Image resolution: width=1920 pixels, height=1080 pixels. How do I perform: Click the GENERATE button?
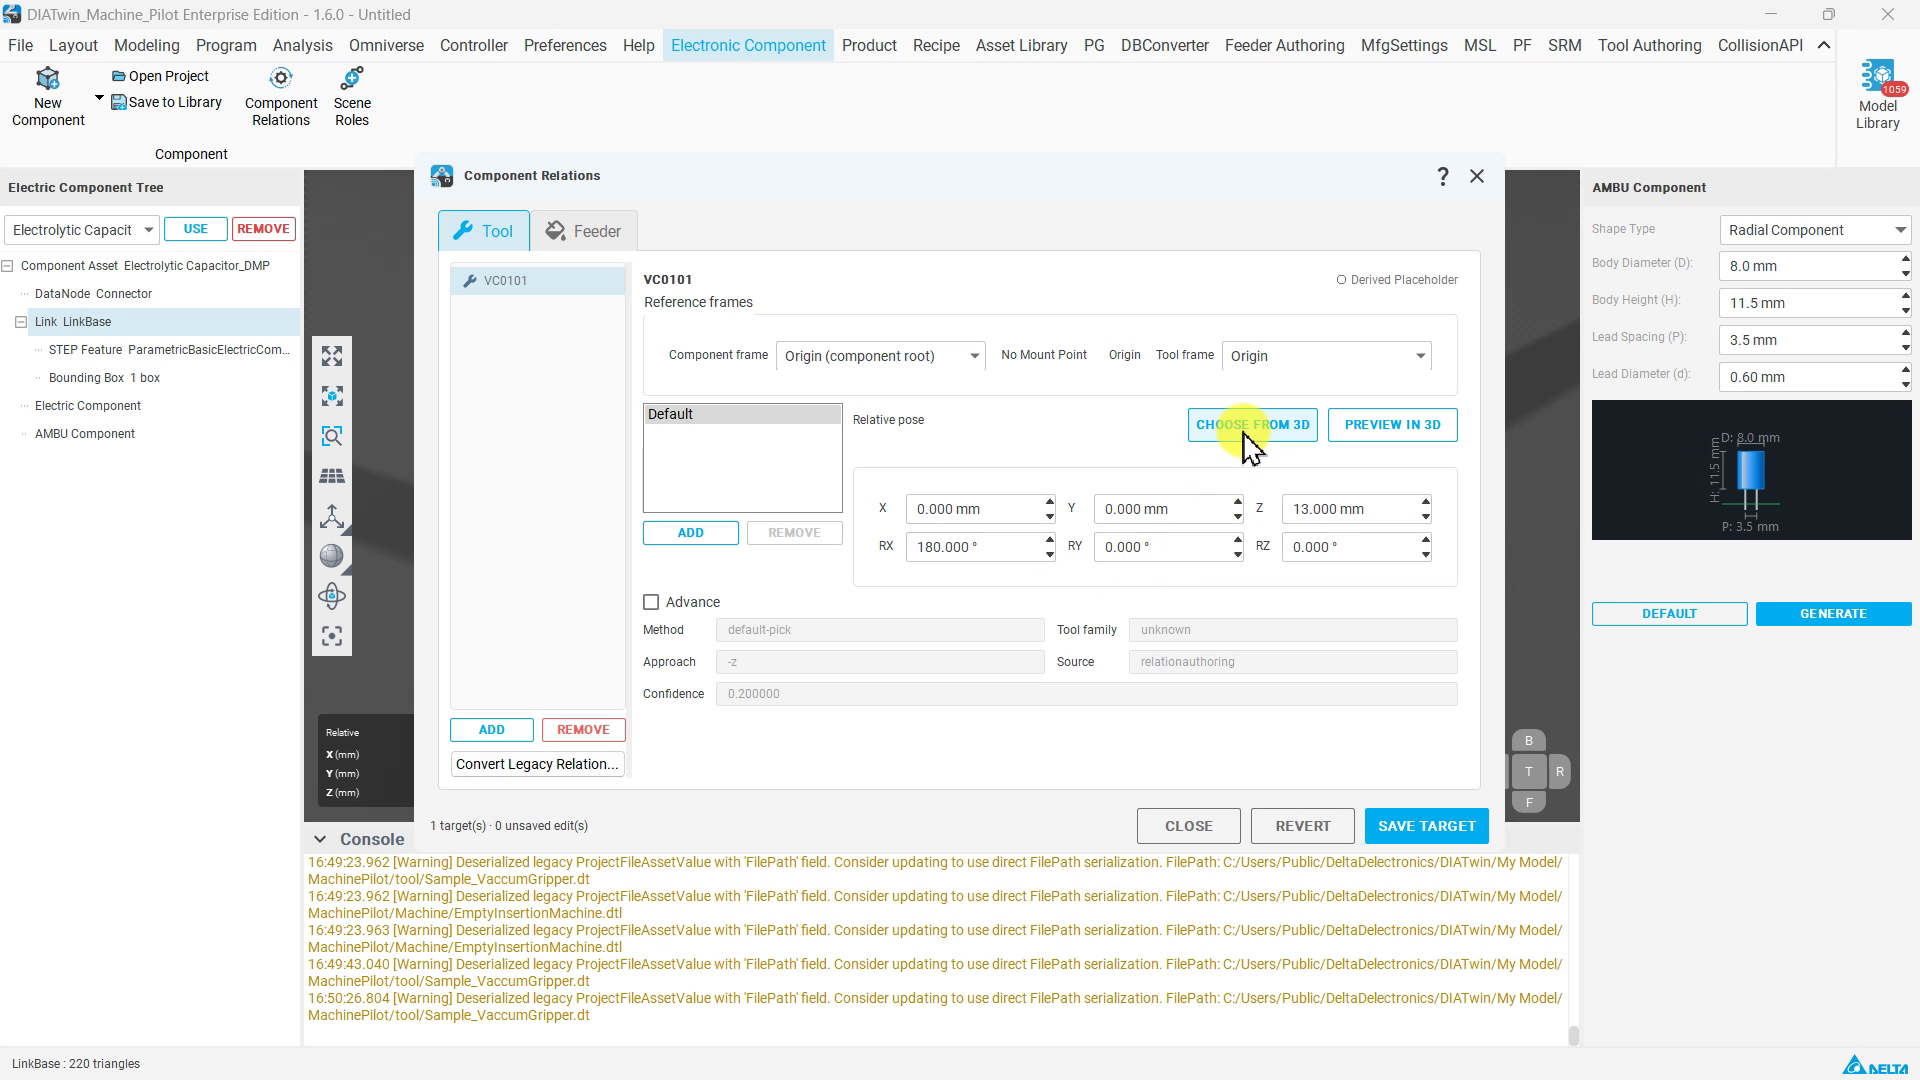1833,614
